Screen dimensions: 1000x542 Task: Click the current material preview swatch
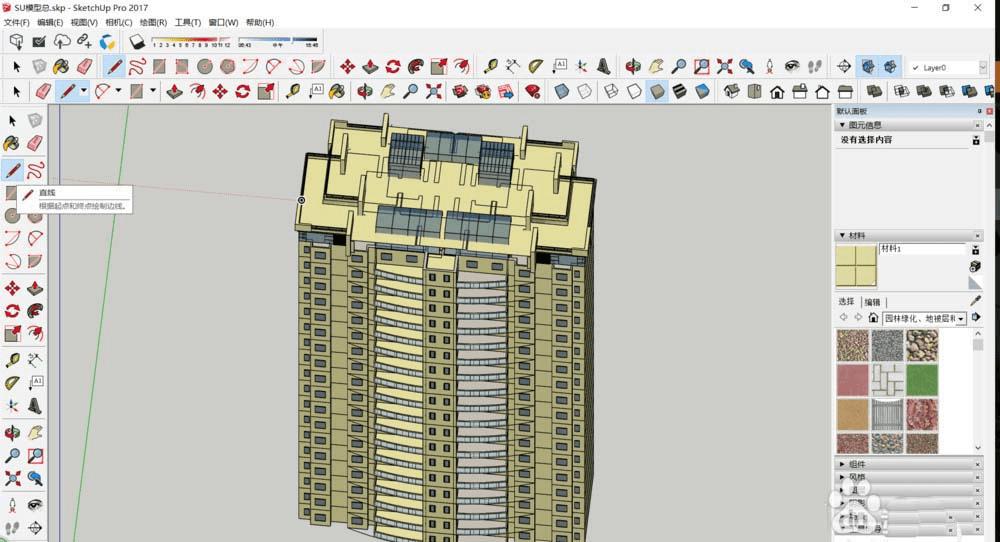[856, 266]
